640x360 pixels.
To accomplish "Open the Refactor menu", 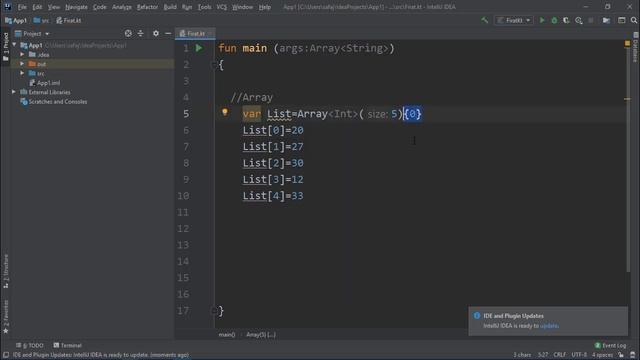I will [x=147, y=7].
